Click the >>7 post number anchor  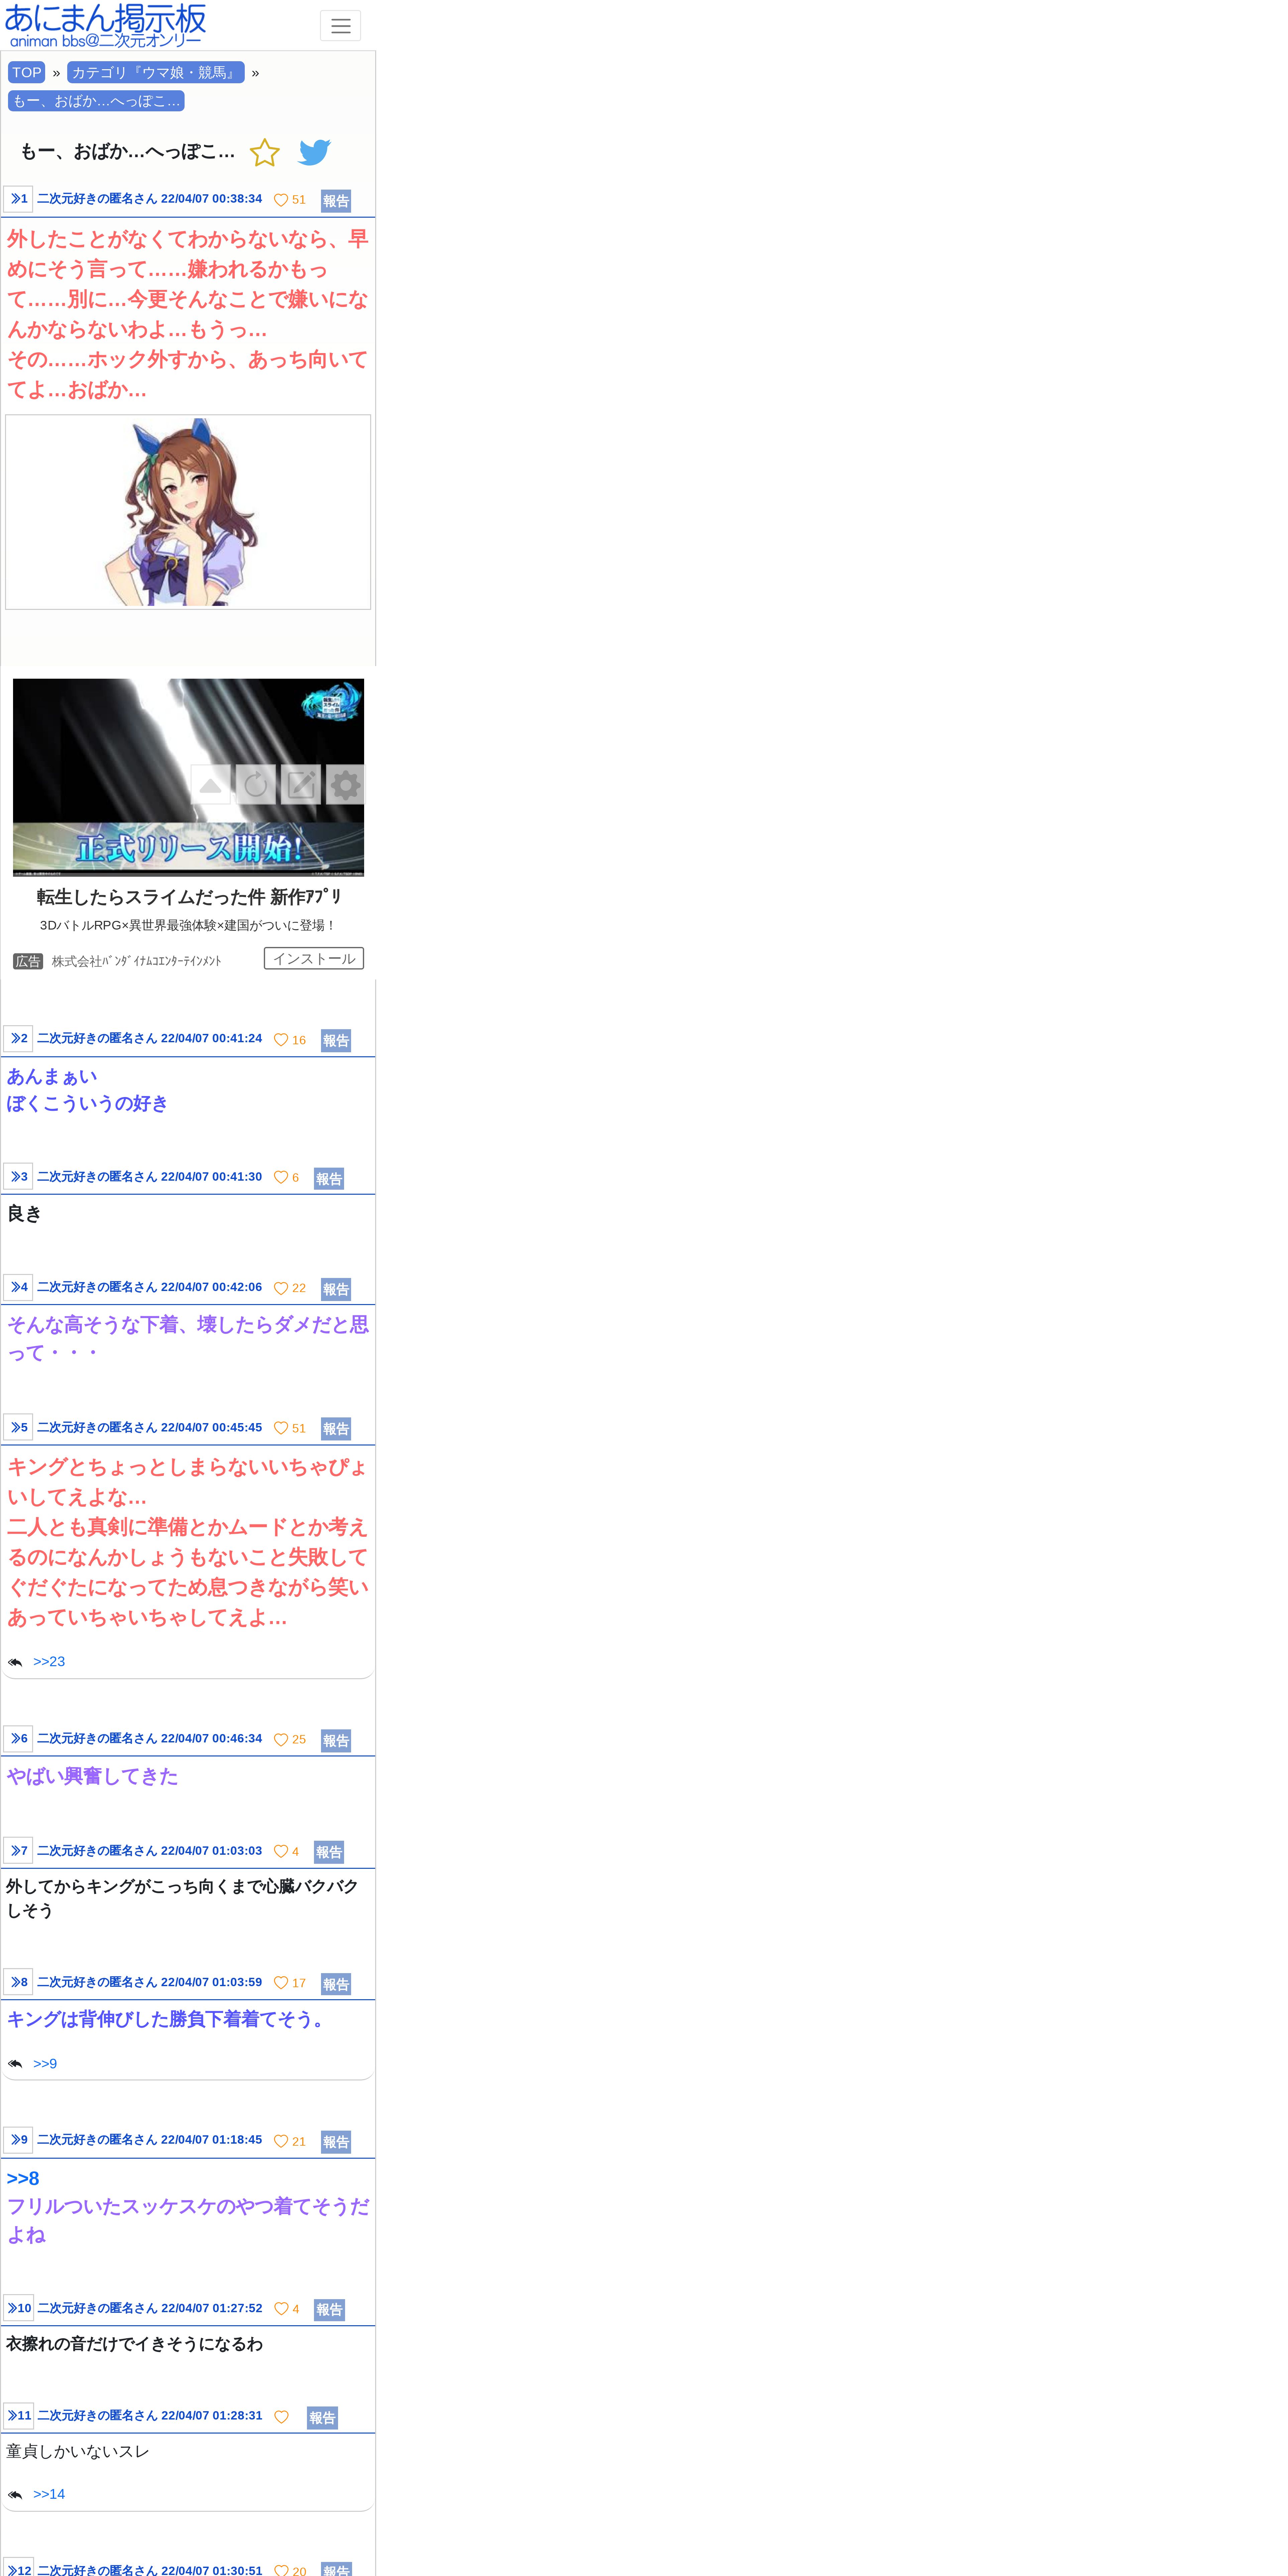click(x=18, y=1850)
